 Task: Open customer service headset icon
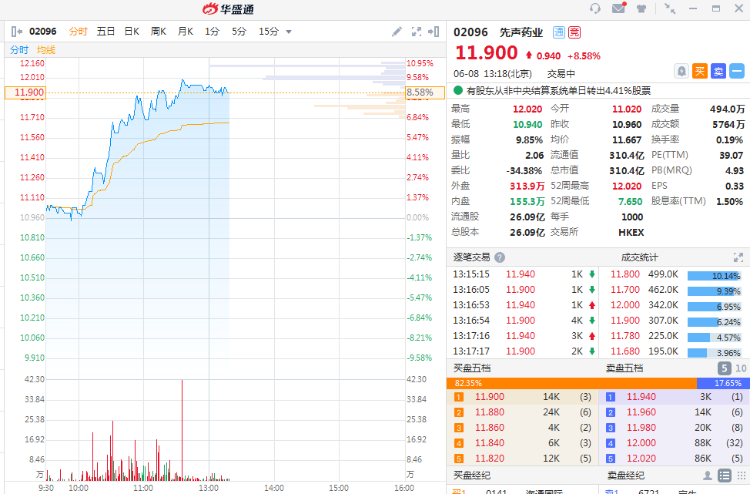[595, 9]
